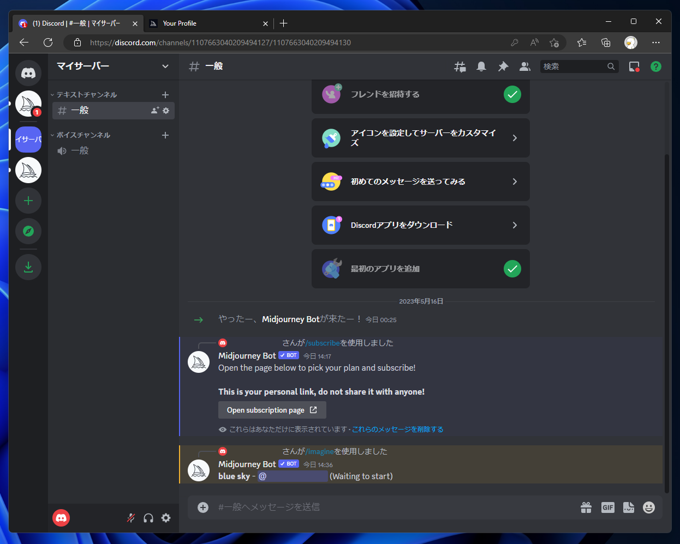
Task: Switch to the Discord browser tab
Action: [77, 23]
